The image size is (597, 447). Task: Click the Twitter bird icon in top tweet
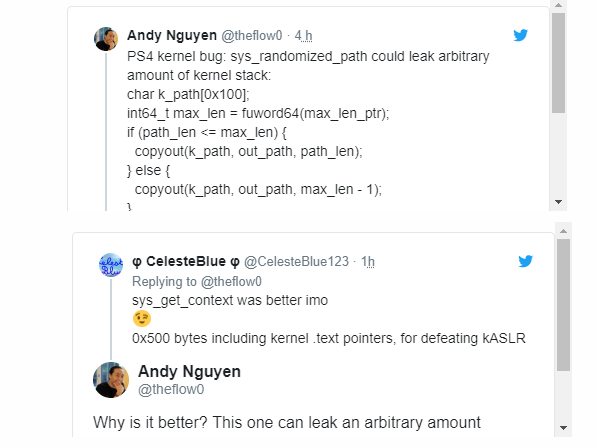click(520, 35)
